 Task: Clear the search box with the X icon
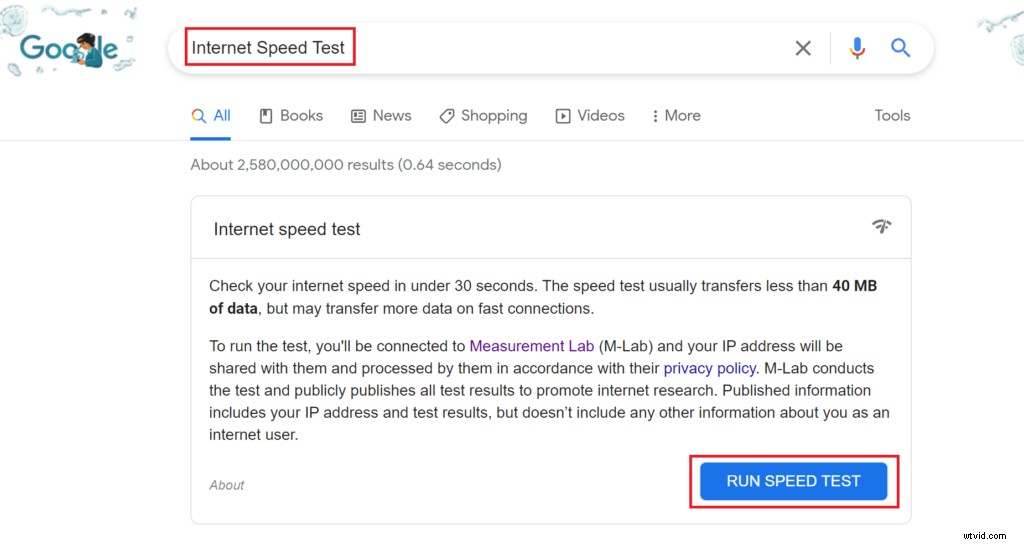click(803, 48)
